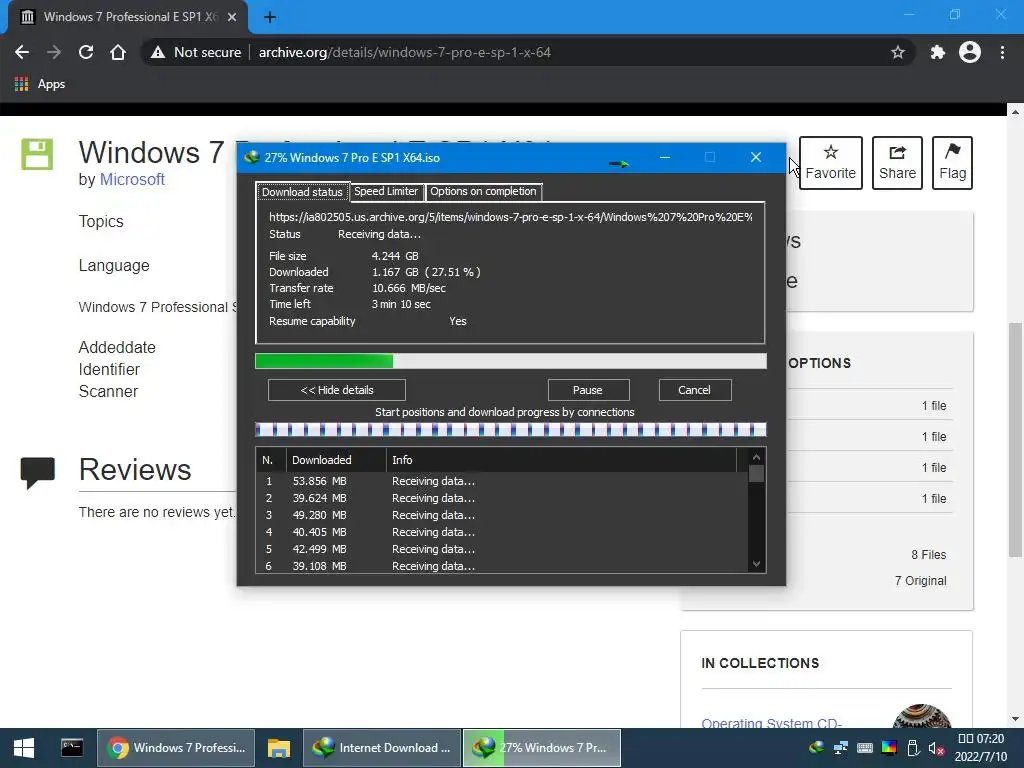The height and width of the screenshot is (768, 1024).
Task: Open the taskbar clock showing 07:20
Action: pos(981,748)
